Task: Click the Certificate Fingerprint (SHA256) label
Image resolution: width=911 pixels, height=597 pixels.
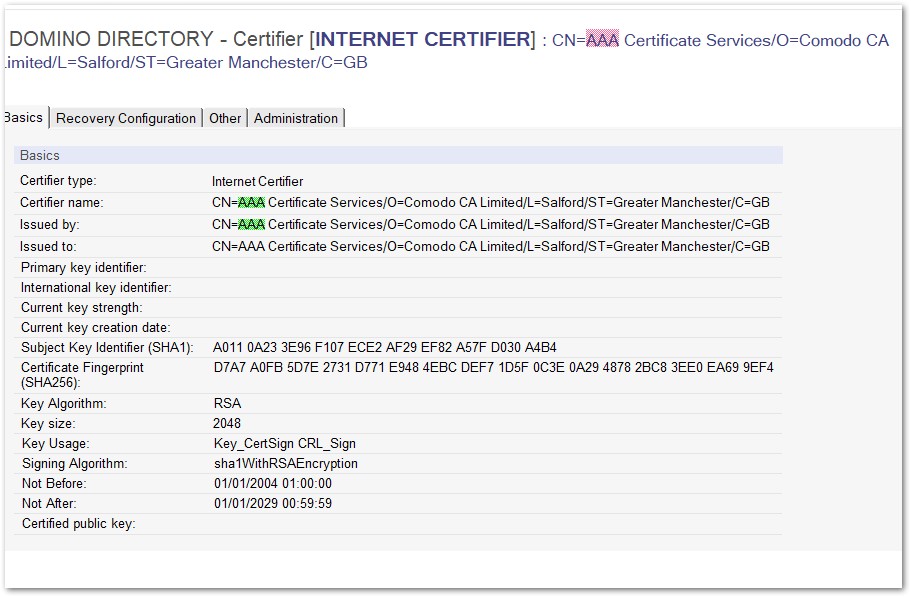Action: 82,375
